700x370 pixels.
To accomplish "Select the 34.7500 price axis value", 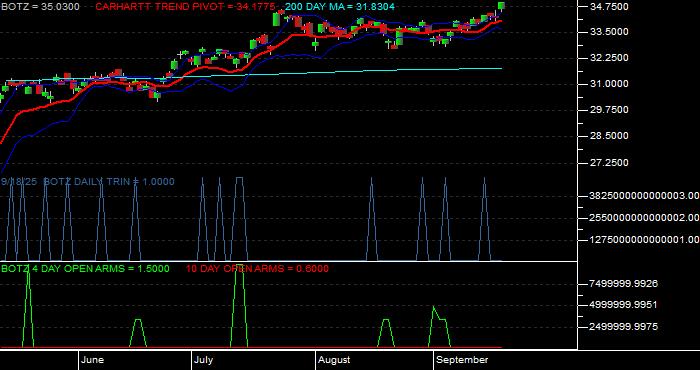I will tap(609, 7).
